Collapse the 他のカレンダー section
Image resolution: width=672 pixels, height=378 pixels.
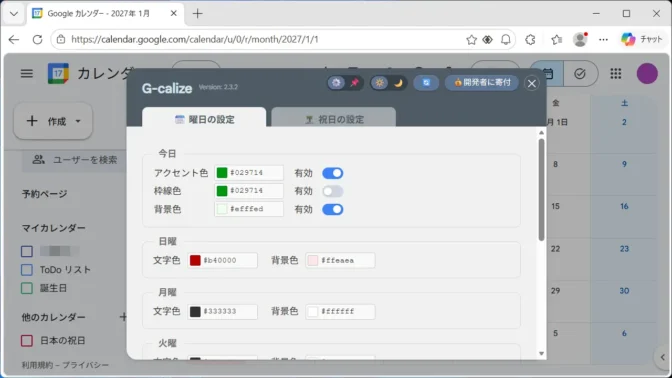(54, 317)
